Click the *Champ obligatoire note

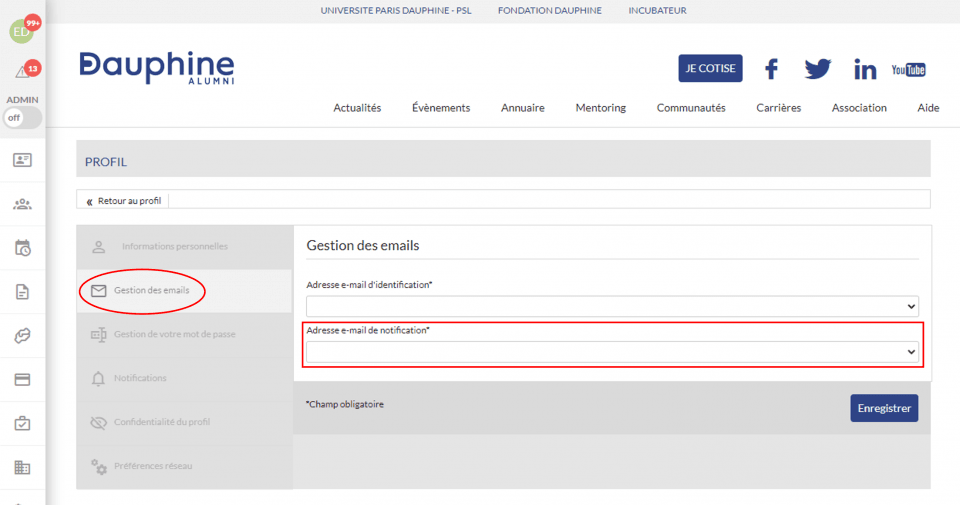(345, 404)
